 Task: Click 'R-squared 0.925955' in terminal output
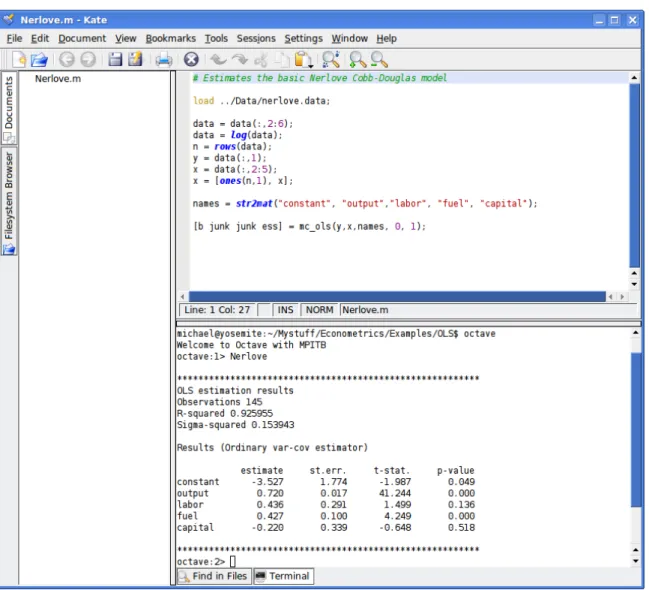click(225, 413)
